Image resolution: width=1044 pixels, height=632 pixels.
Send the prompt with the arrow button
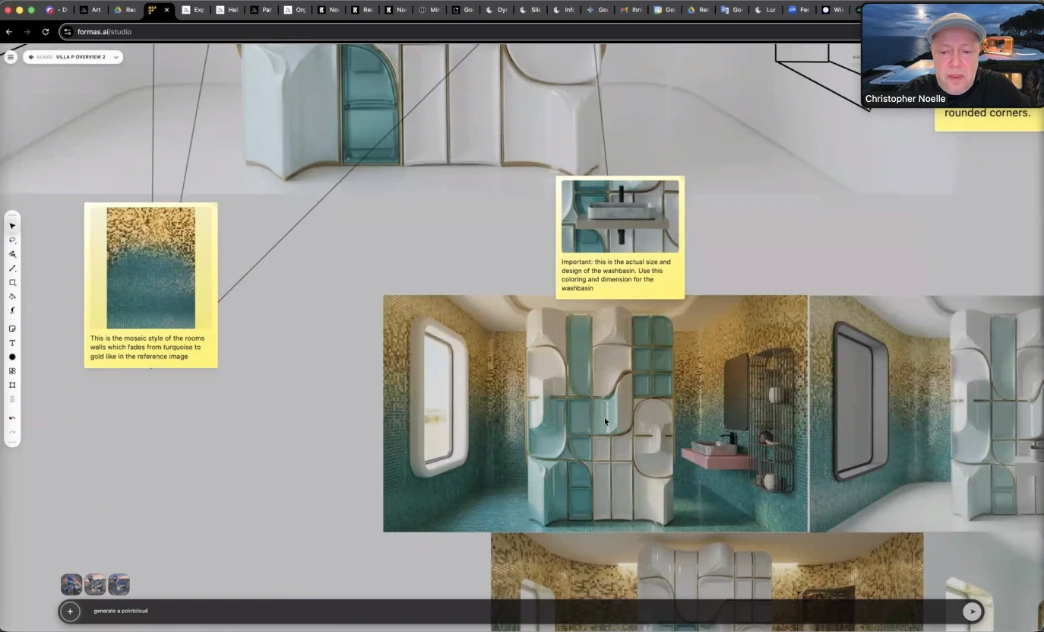click(x=971, y=611)
